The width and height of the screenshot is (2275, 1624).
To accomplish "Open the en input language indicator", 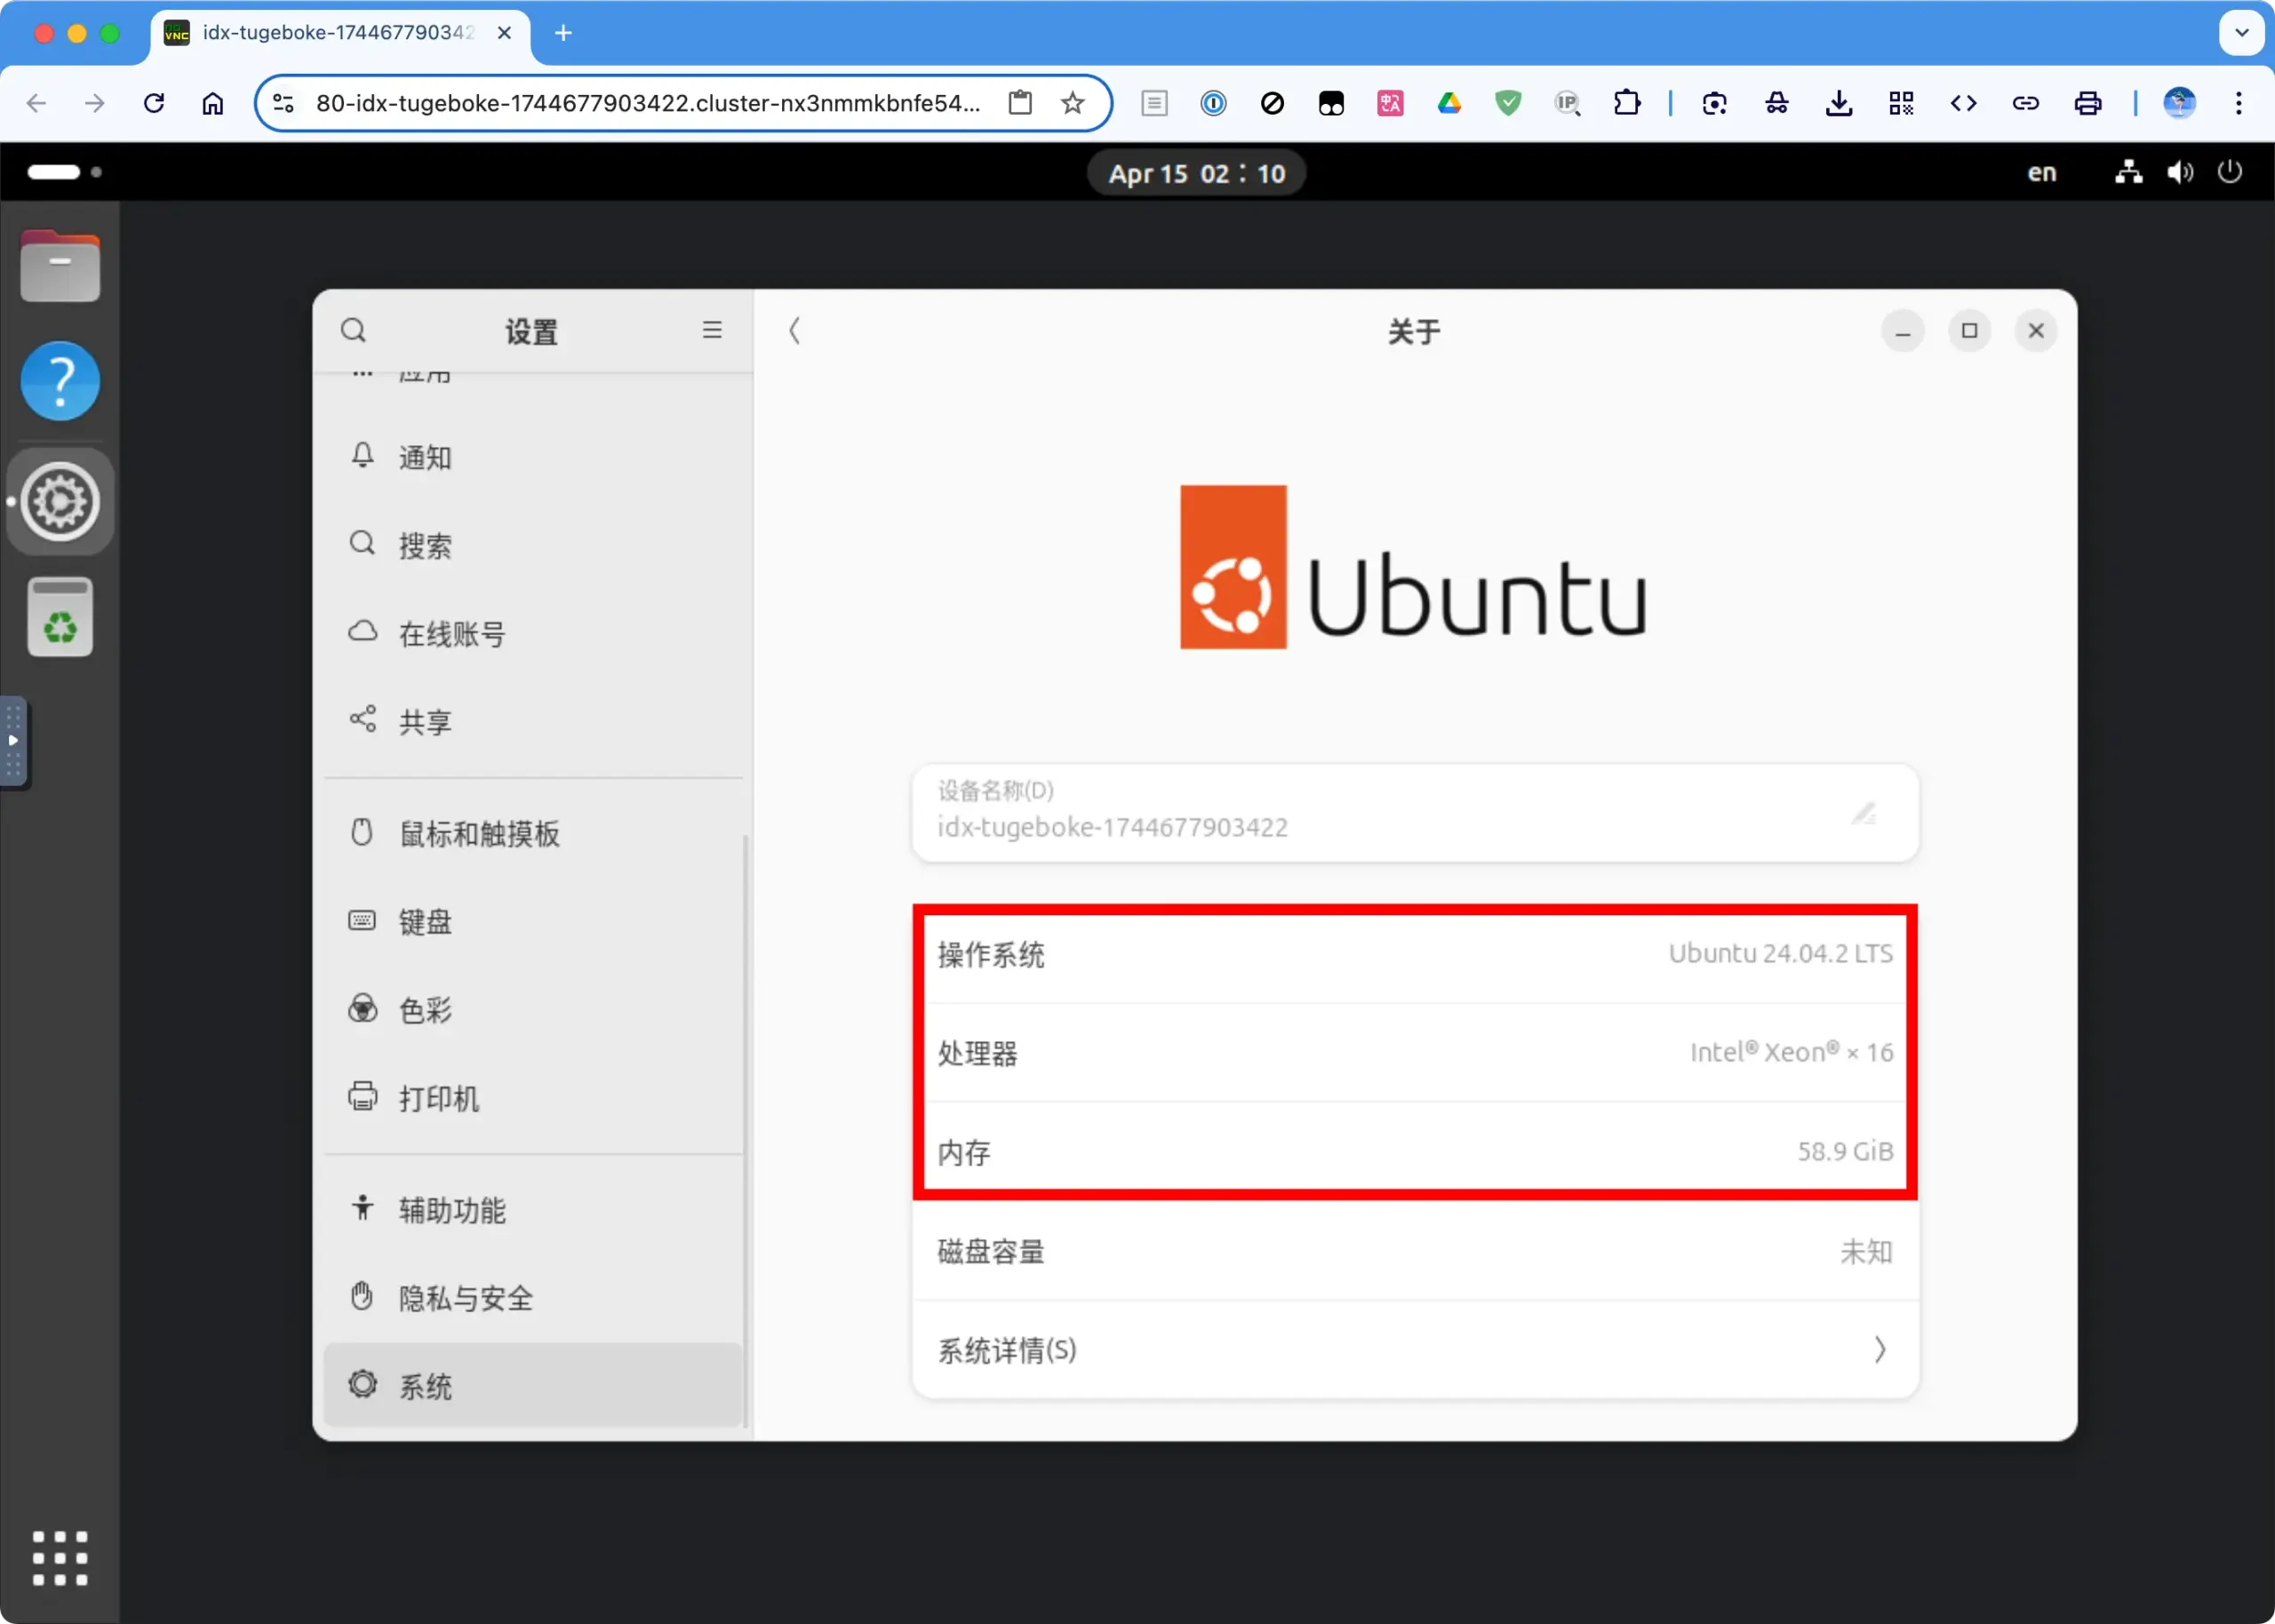I will click(x=2041, y=173).
